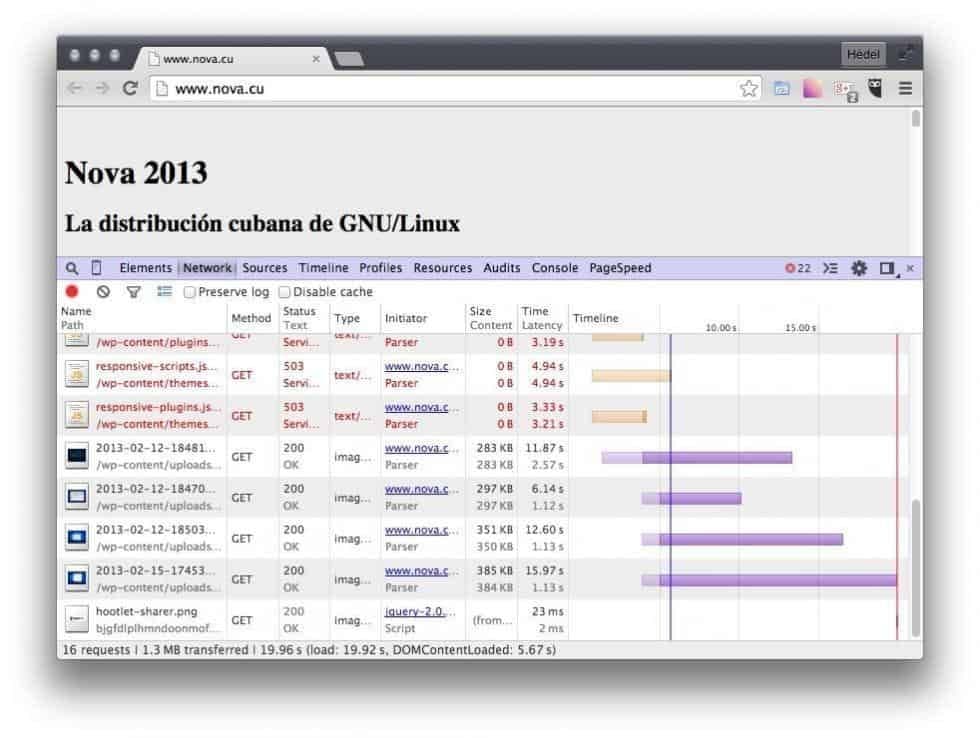Change DevTools dock side
This screenshot has height=738, width=980.
[888, 269]
